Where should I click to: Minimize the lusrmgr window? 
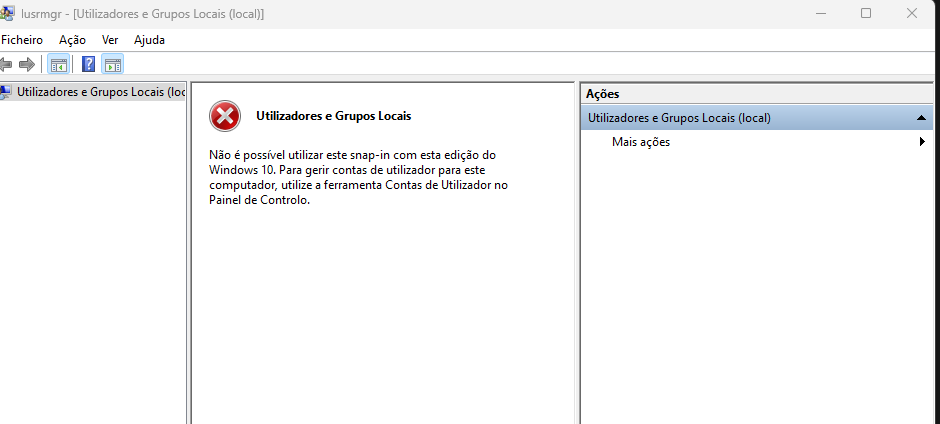point(820,13)
